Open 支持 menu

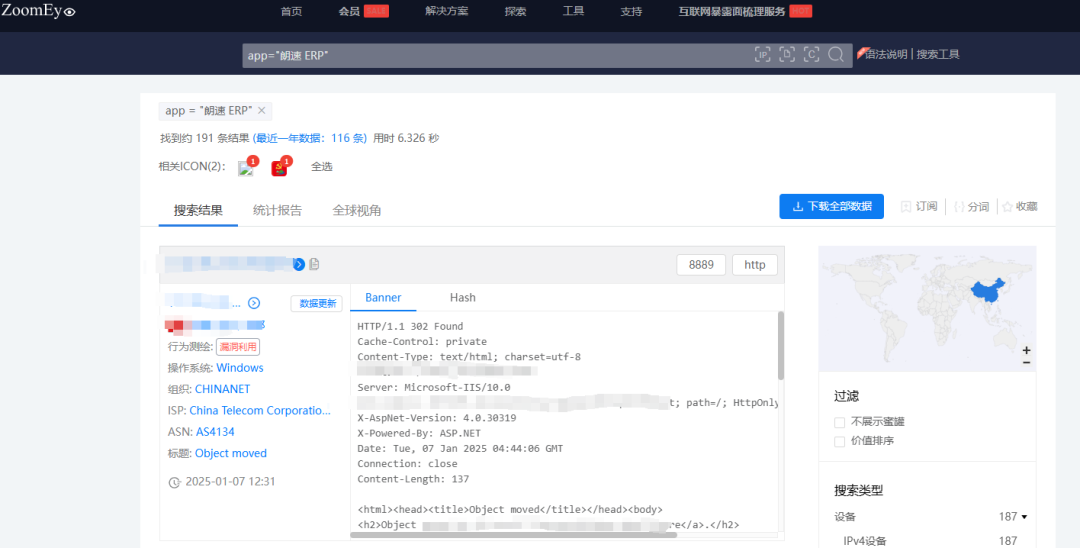631,12
